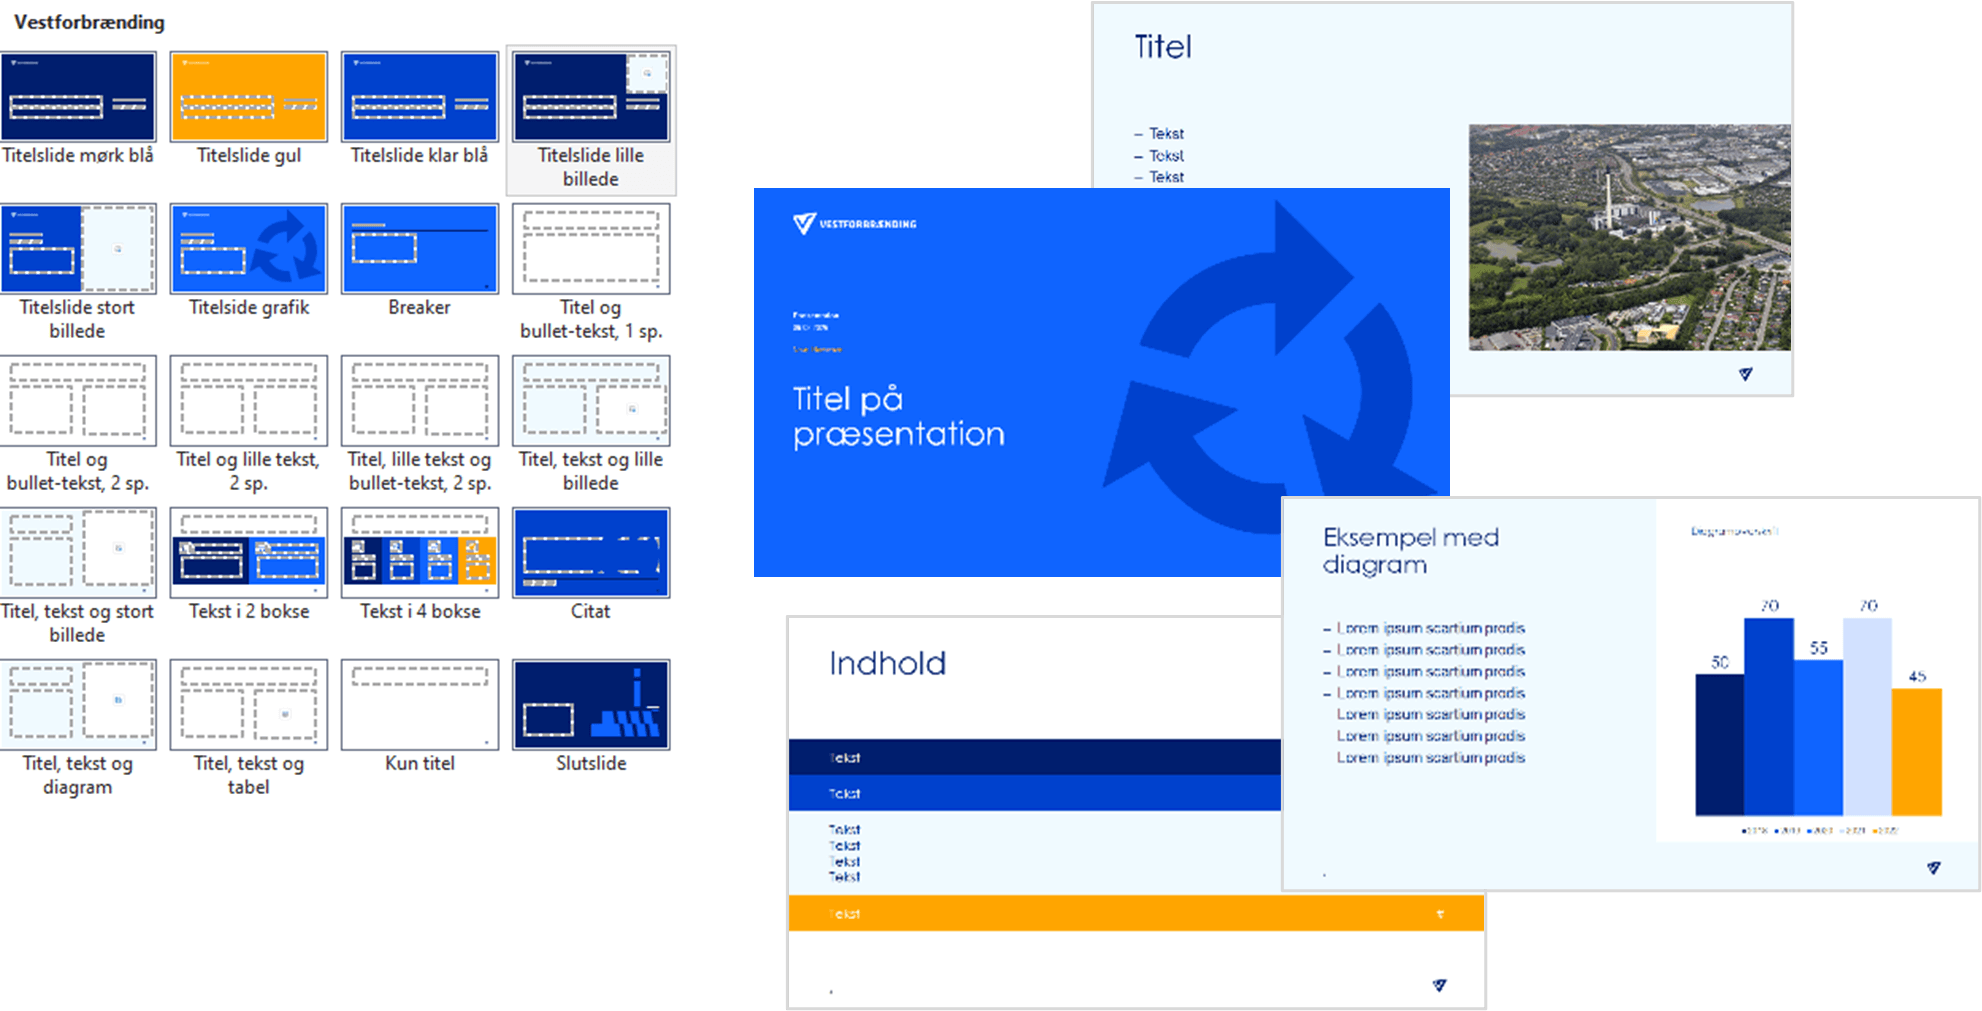
Task: Pick the Titelslide klar blå layout
Action: (420, 97)
